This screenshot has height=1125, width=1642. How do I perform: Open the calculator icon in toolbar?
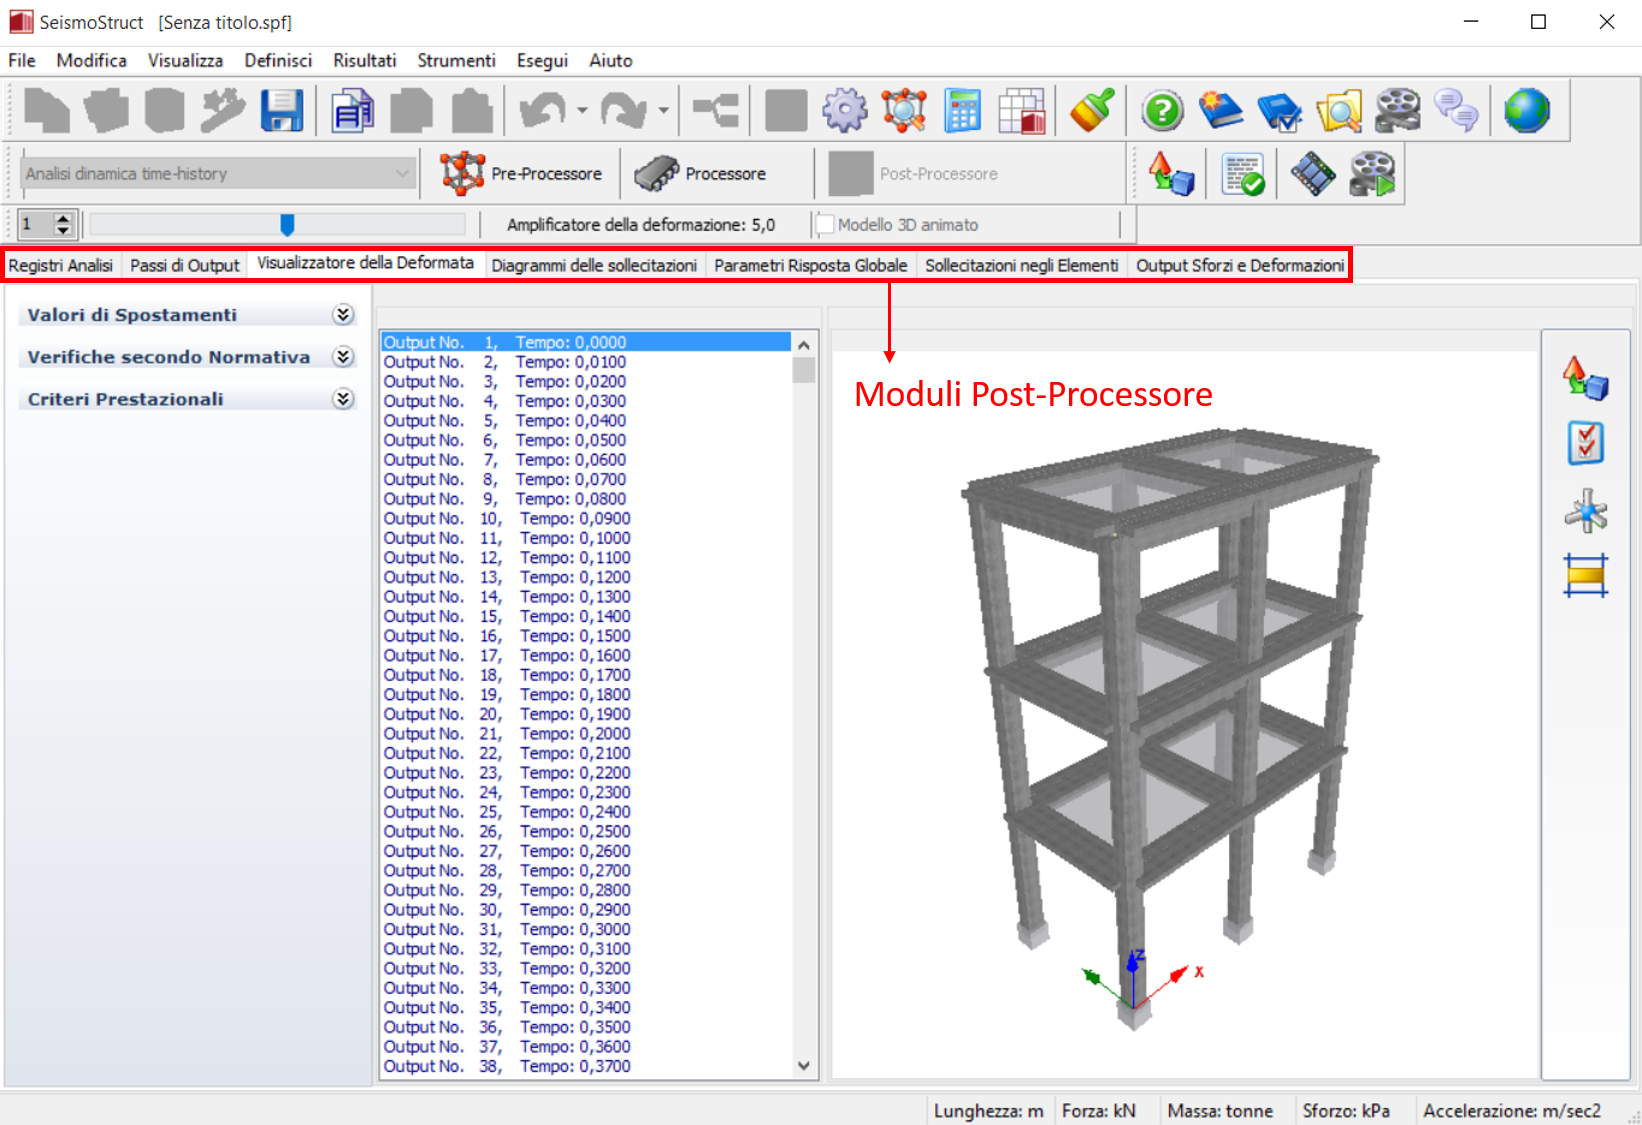click(962, 111)
